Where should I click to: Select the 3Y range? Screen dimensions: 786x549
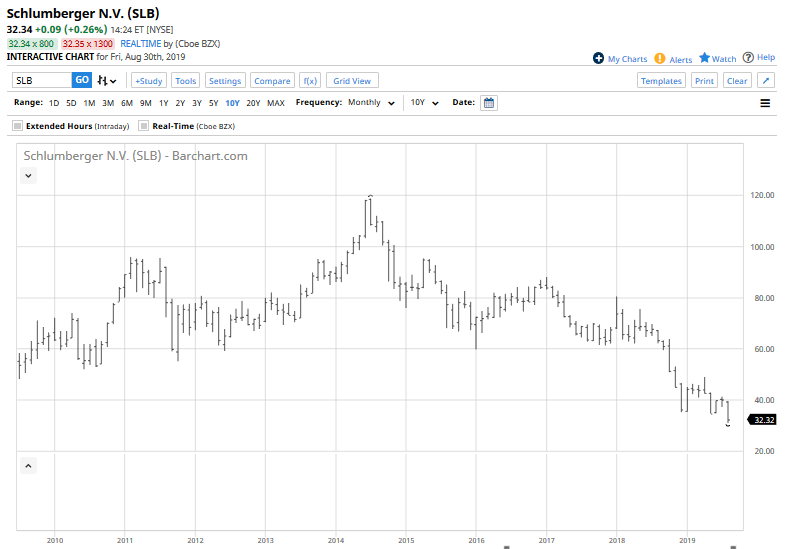pyautogui.click(x=197, y=103)
